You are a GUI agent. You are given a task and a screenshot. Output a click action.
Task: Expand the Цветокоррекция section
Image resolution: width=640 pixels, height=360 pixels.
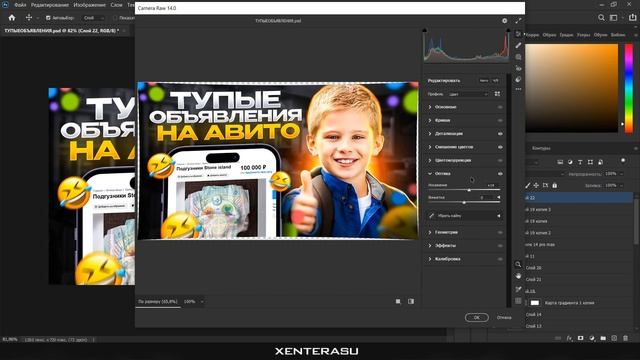point(430,160)
